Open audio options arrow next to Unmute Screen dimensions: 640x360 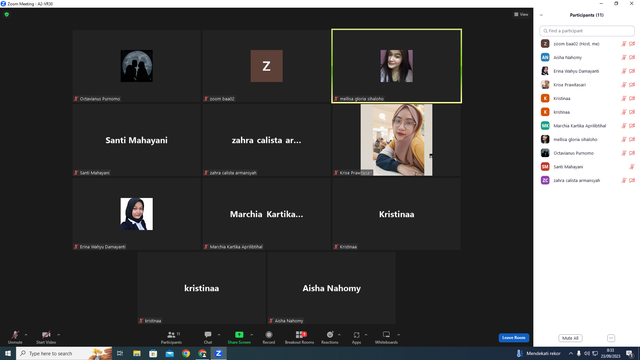26,335
